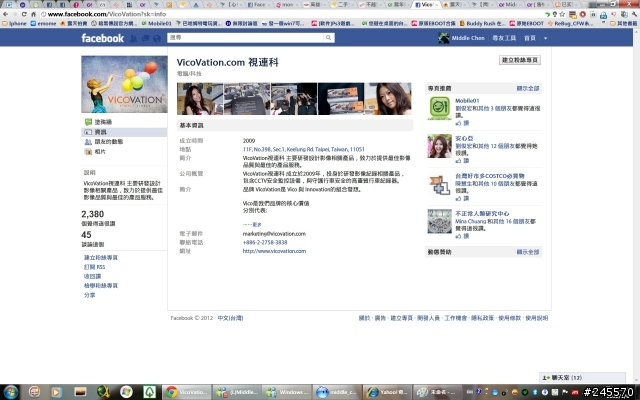Open the Iphone bookmark folder
The image size is (640, 400).
pos(14,23)
